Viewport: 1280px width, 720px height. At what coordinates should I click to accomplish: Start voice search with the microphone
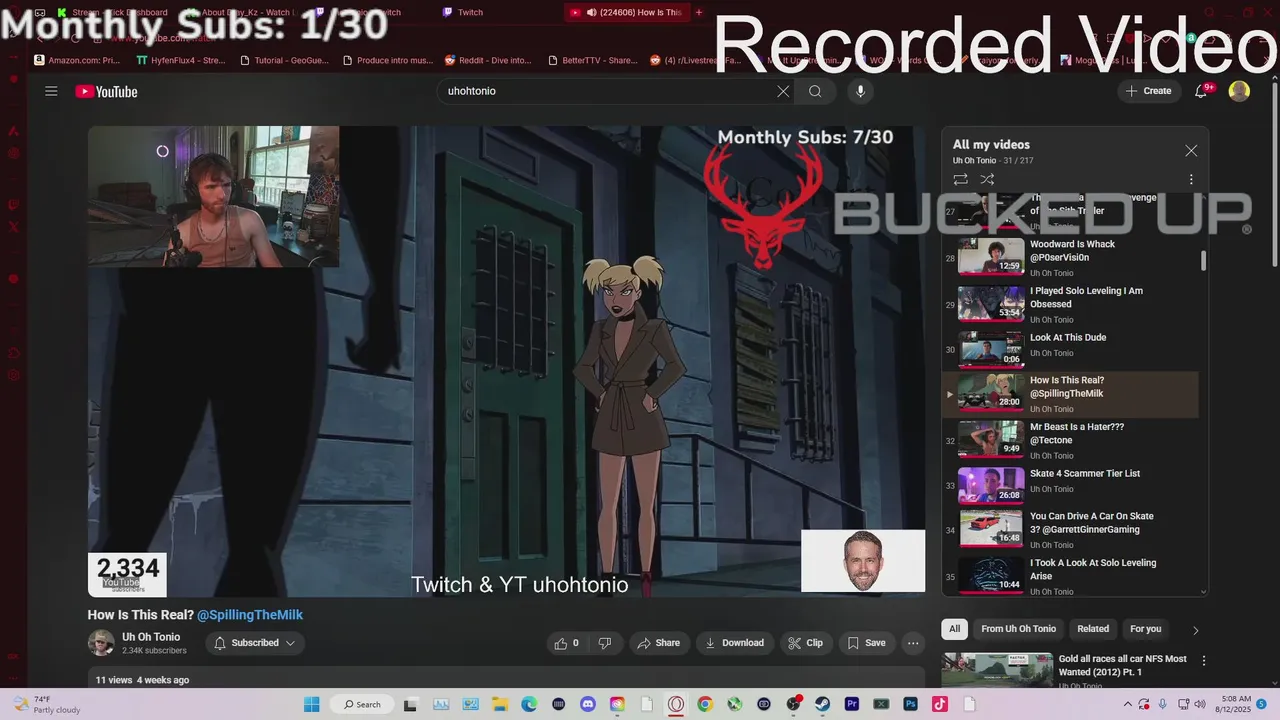tap(860, 91)
